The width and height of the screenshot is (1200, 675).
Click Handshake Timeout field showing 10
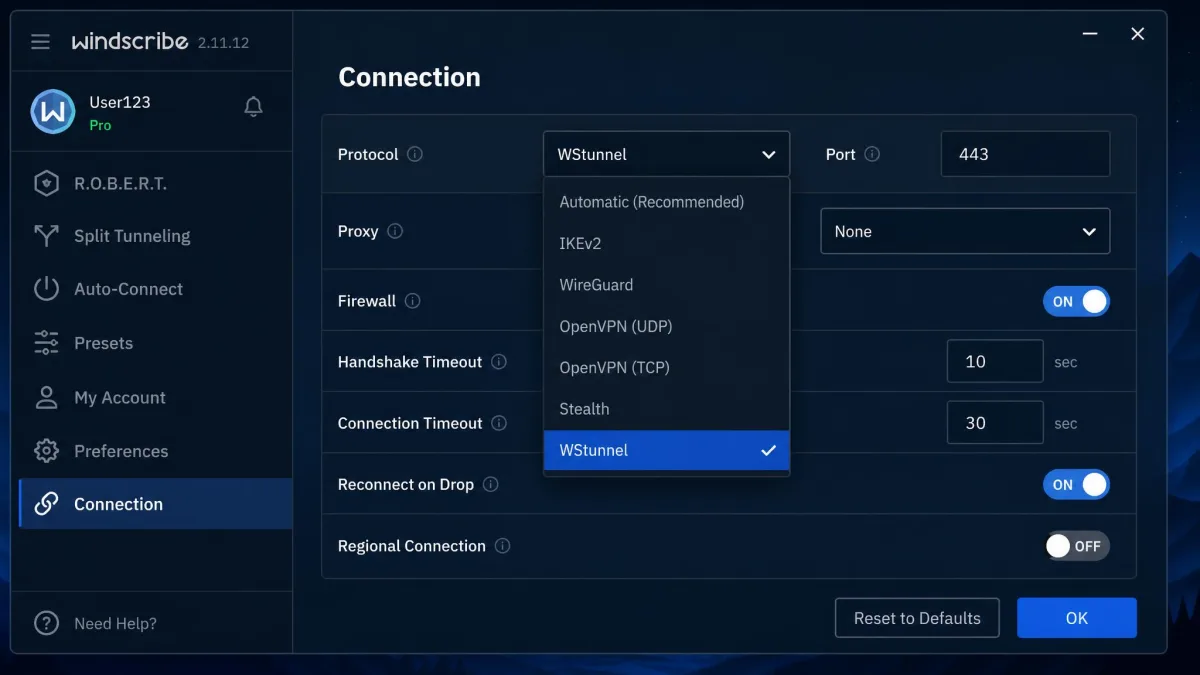pos(995,362)
